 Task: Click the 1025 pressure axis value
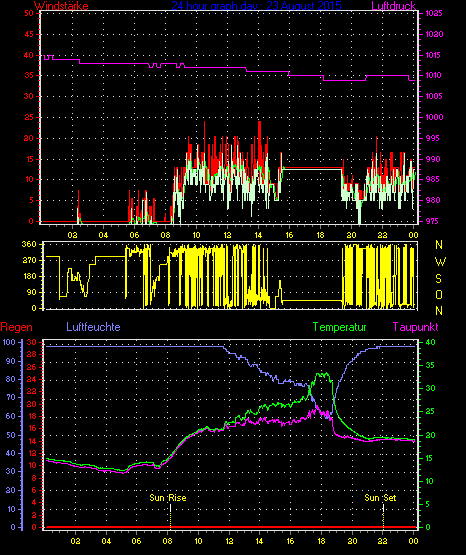tap(434, 13)
